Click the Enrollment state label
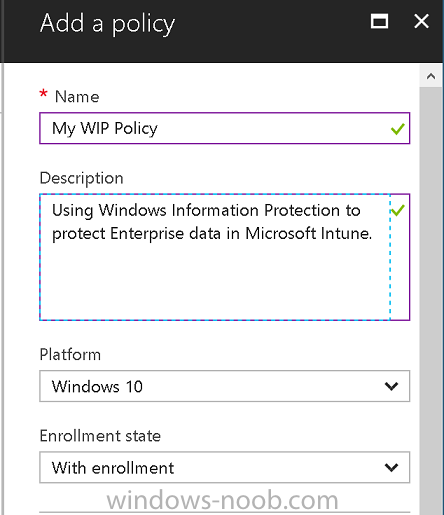The width and height of the screenshot is (444, 515). tap(100, 436)
